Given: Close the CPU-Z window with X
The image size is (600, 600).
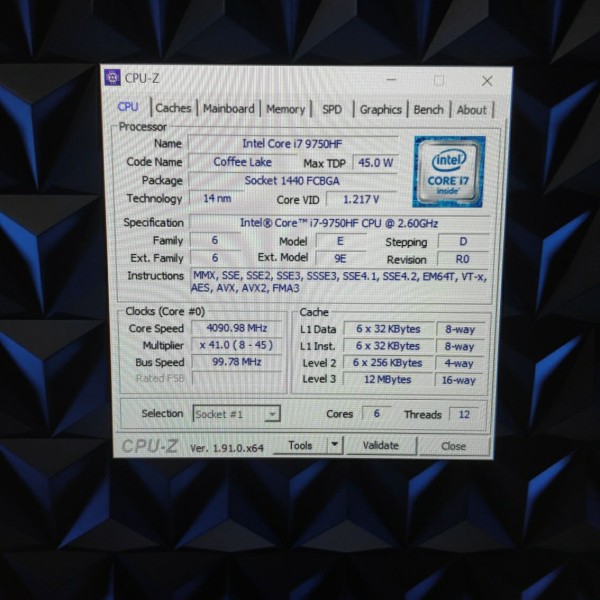Looking at the screenshot, I should 487,81.
